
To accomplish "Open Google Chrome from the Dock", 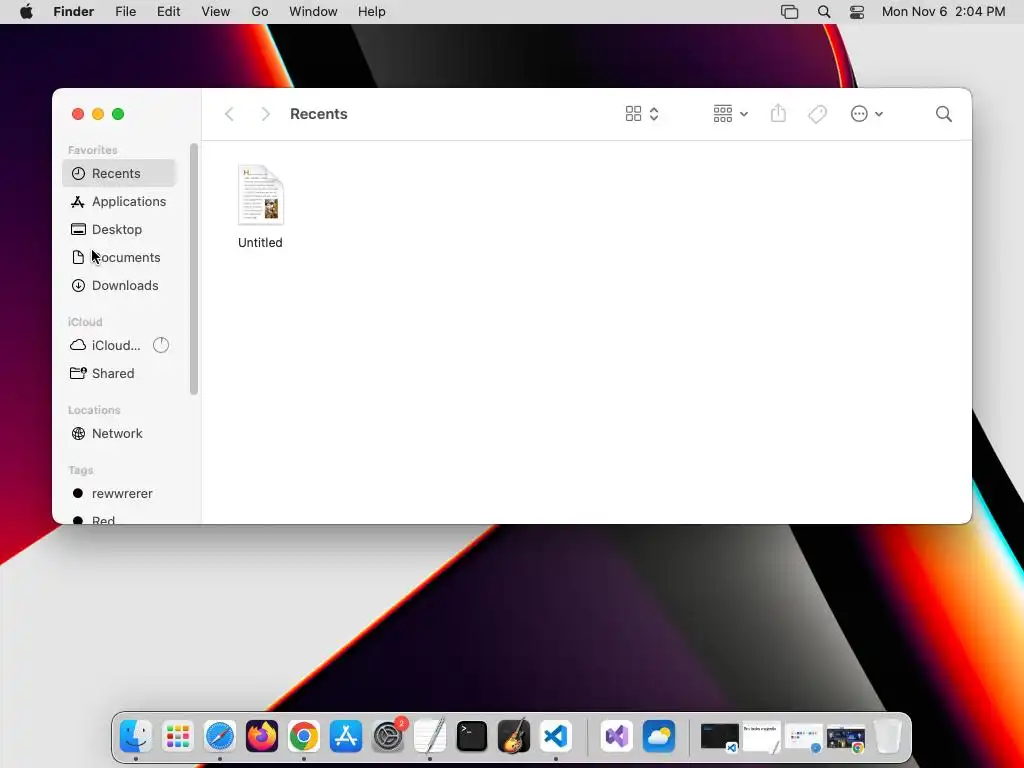I will pyautogui.click(x=304, y=737).
